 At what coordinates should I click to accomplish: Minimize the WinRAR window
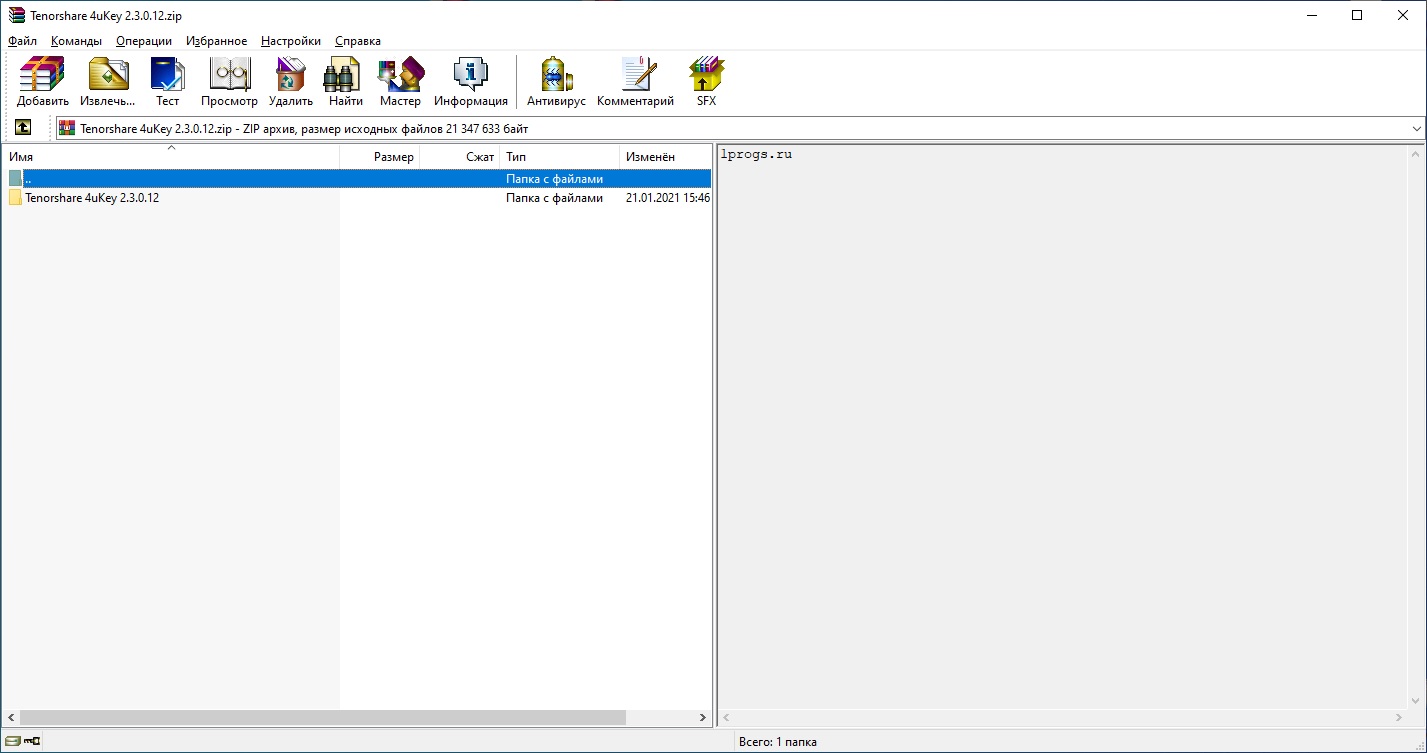point(1311,15)
